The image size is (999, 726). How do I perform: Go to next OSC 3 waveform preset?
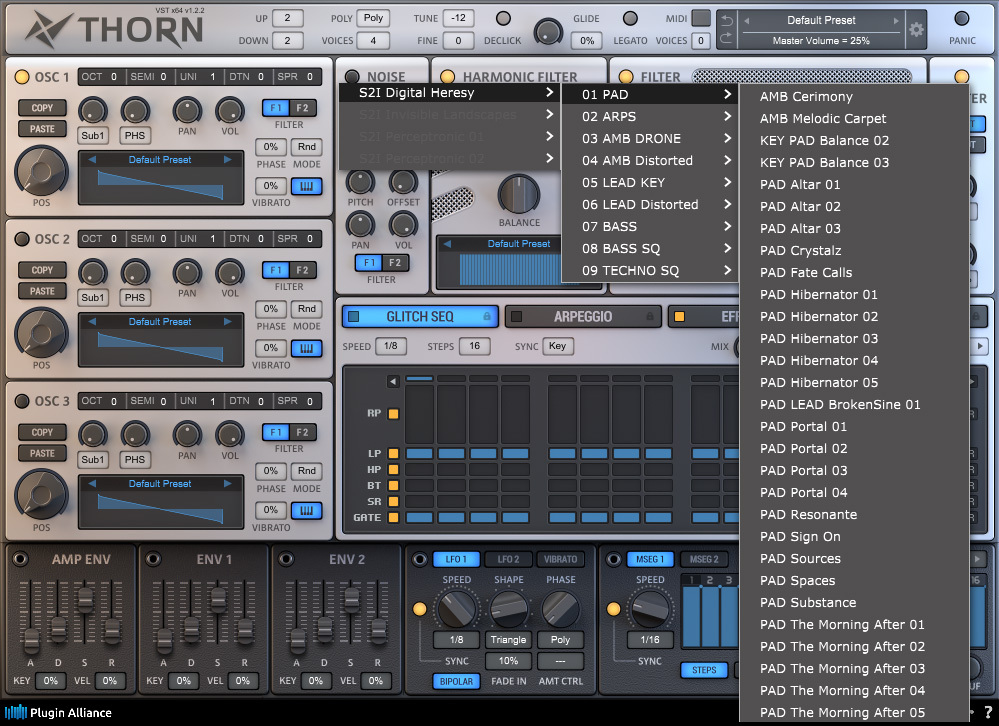(x=227, y=483)
